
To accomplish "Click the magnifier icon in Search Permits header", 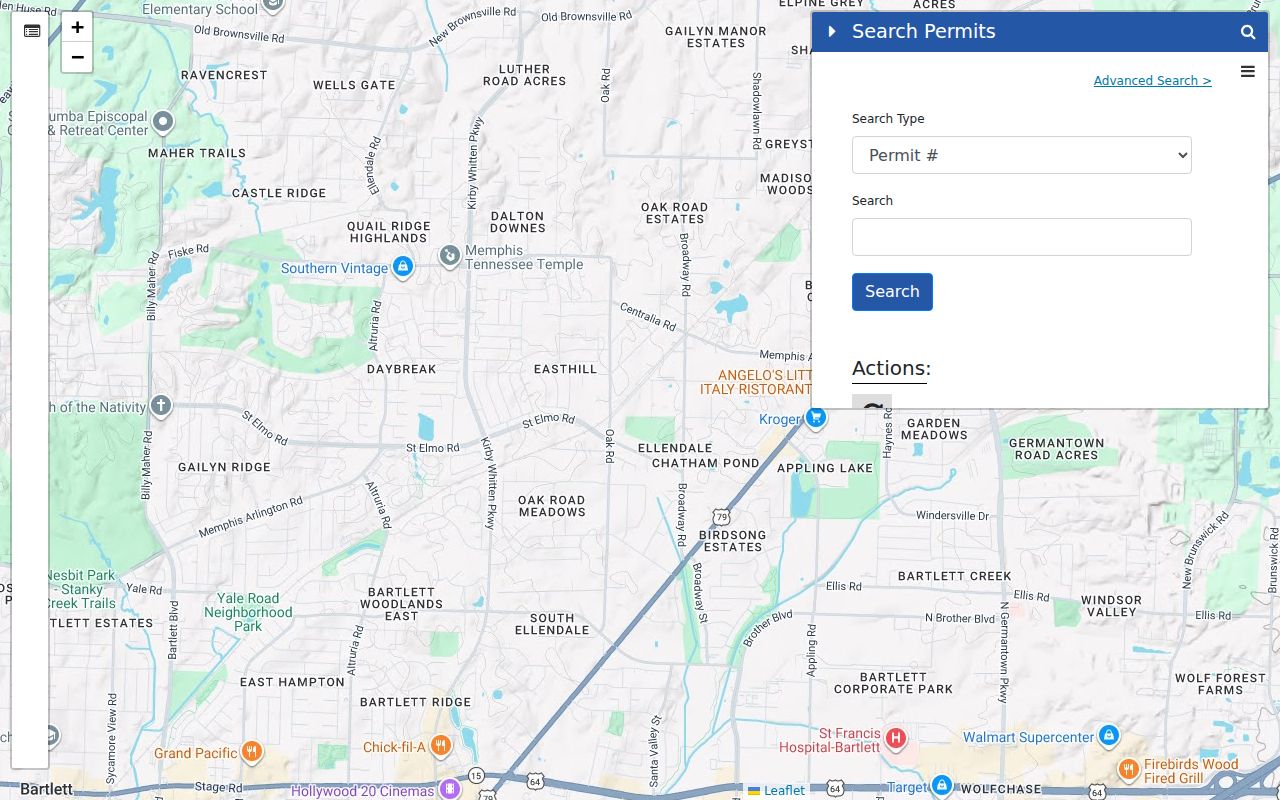I will (1248, 32).
